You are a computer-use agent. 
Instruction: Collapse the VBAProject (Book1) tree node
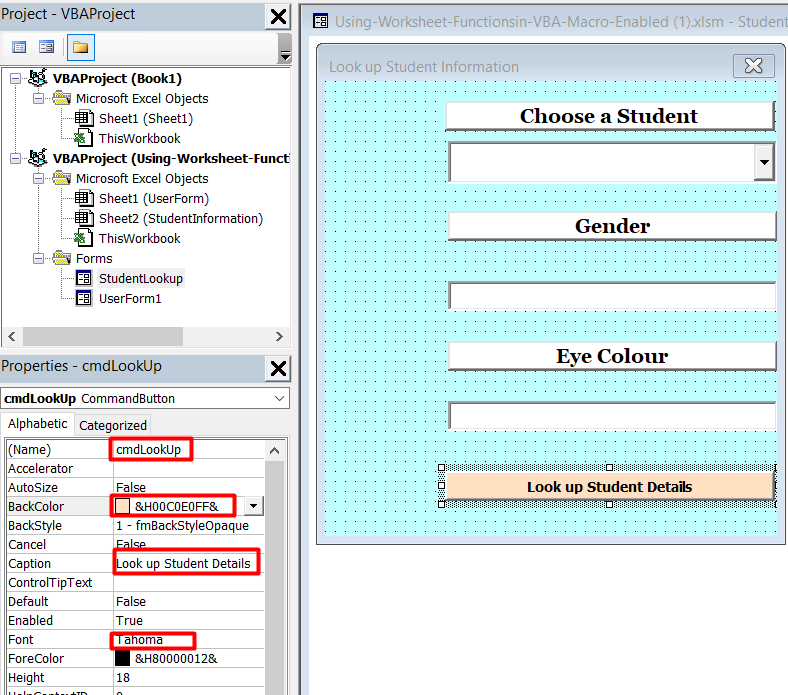click(x=16, y=79)
